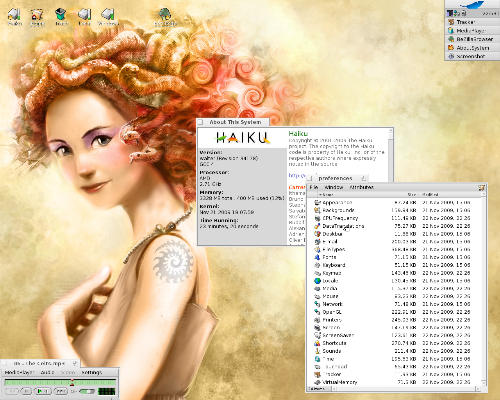Open Window menu in preferences window

coord(334,187)
